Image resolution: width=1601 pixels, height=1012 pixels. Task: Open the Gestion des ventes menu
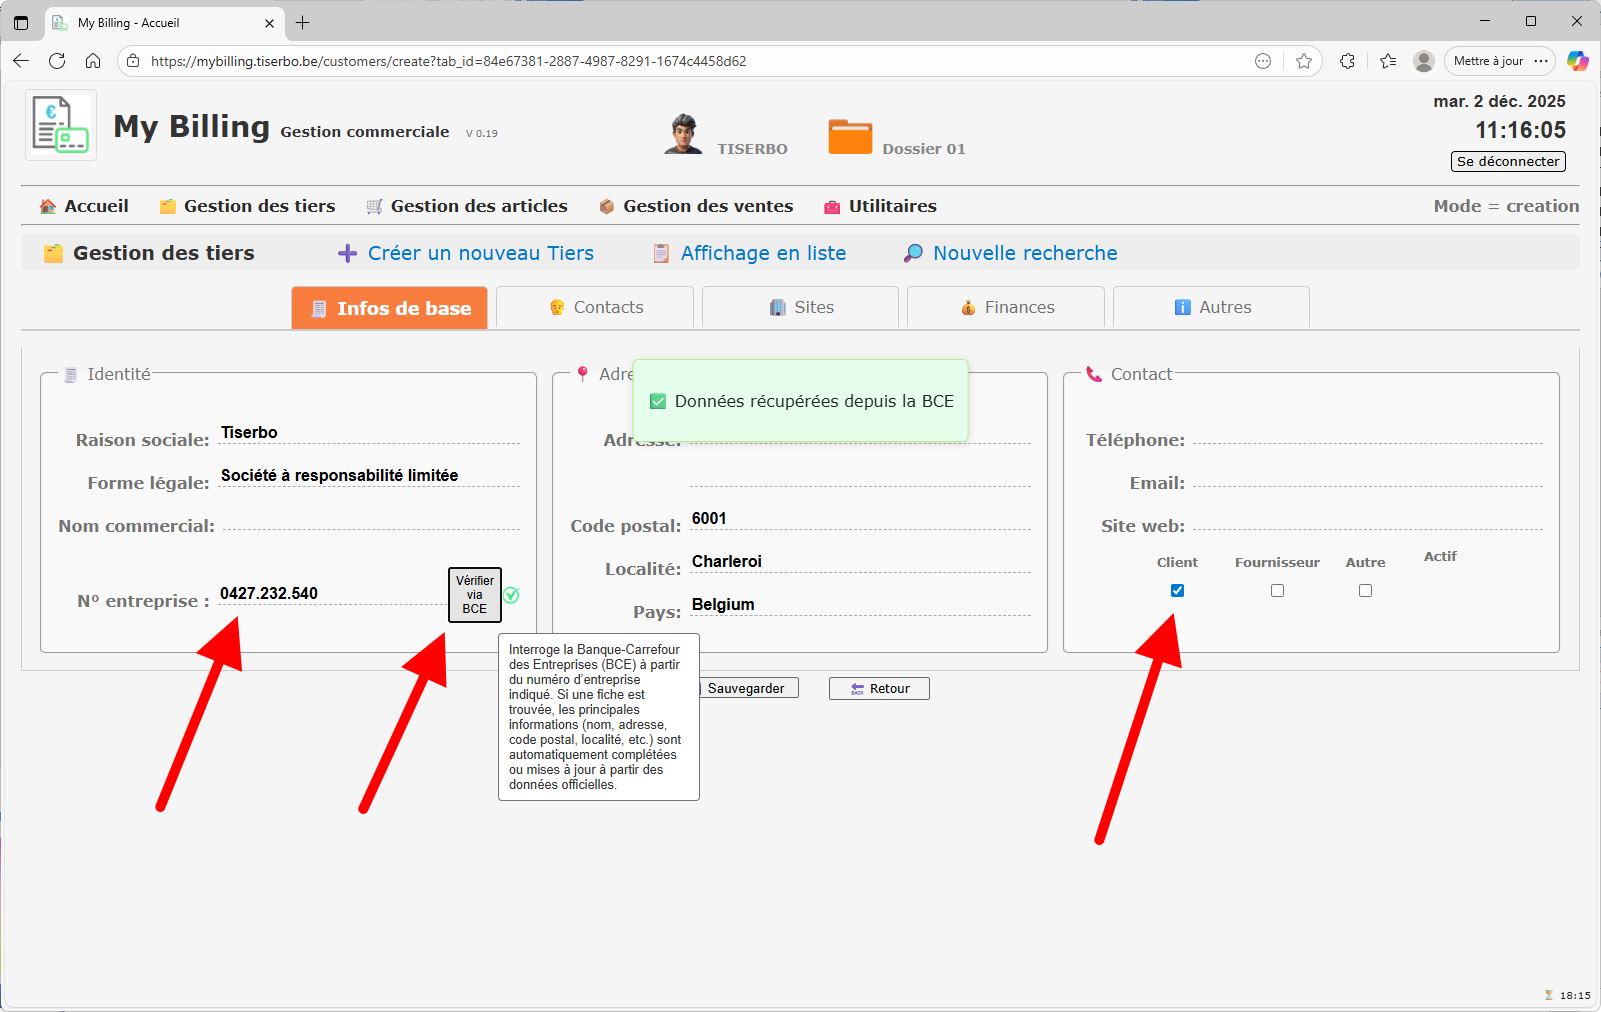point(707,206)
